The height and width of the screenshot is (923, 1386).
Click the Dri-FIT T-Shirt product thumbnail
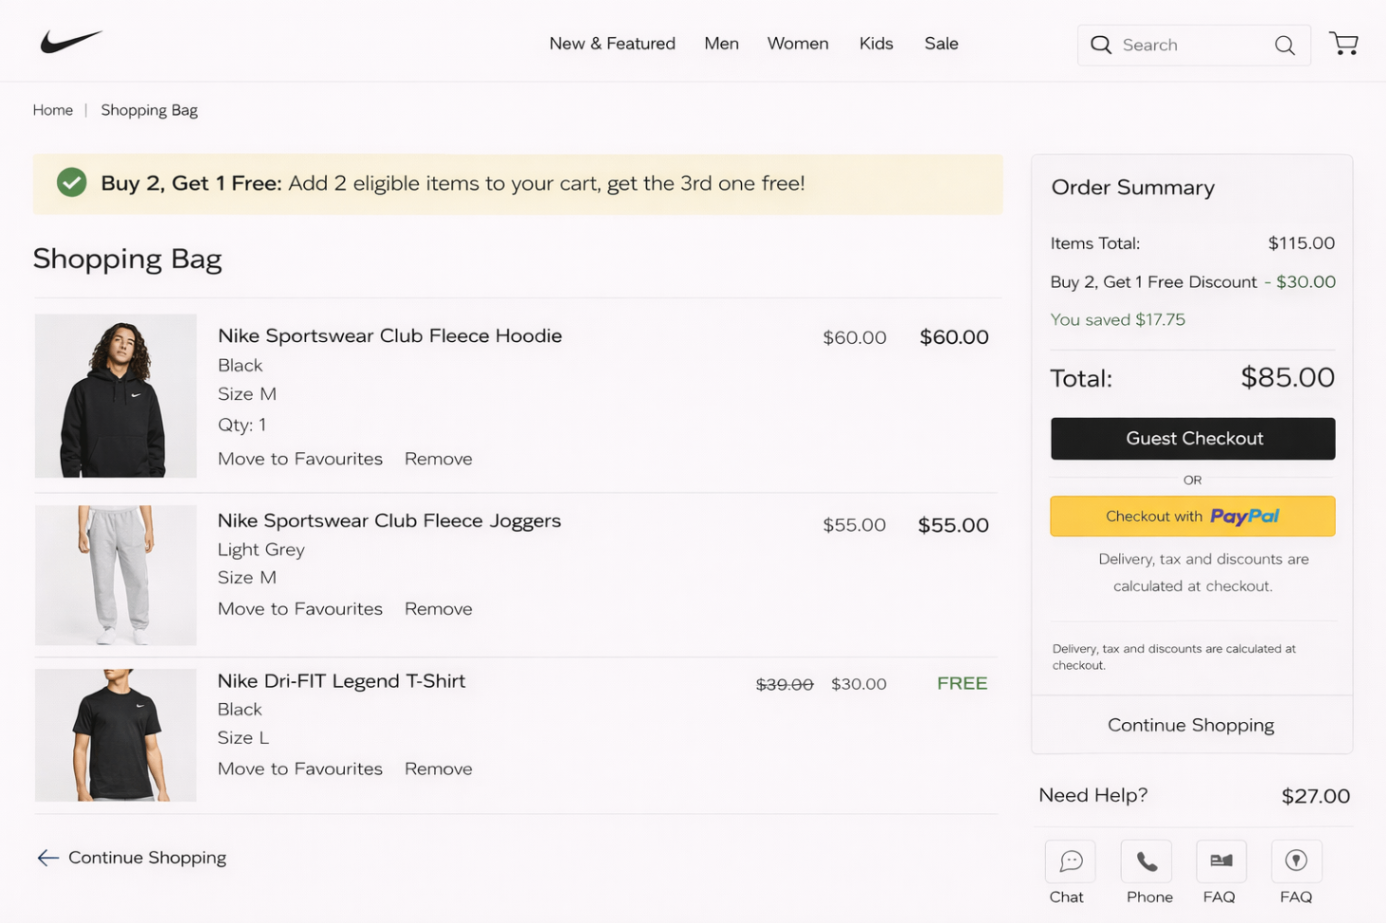click(x=114, y=735)
